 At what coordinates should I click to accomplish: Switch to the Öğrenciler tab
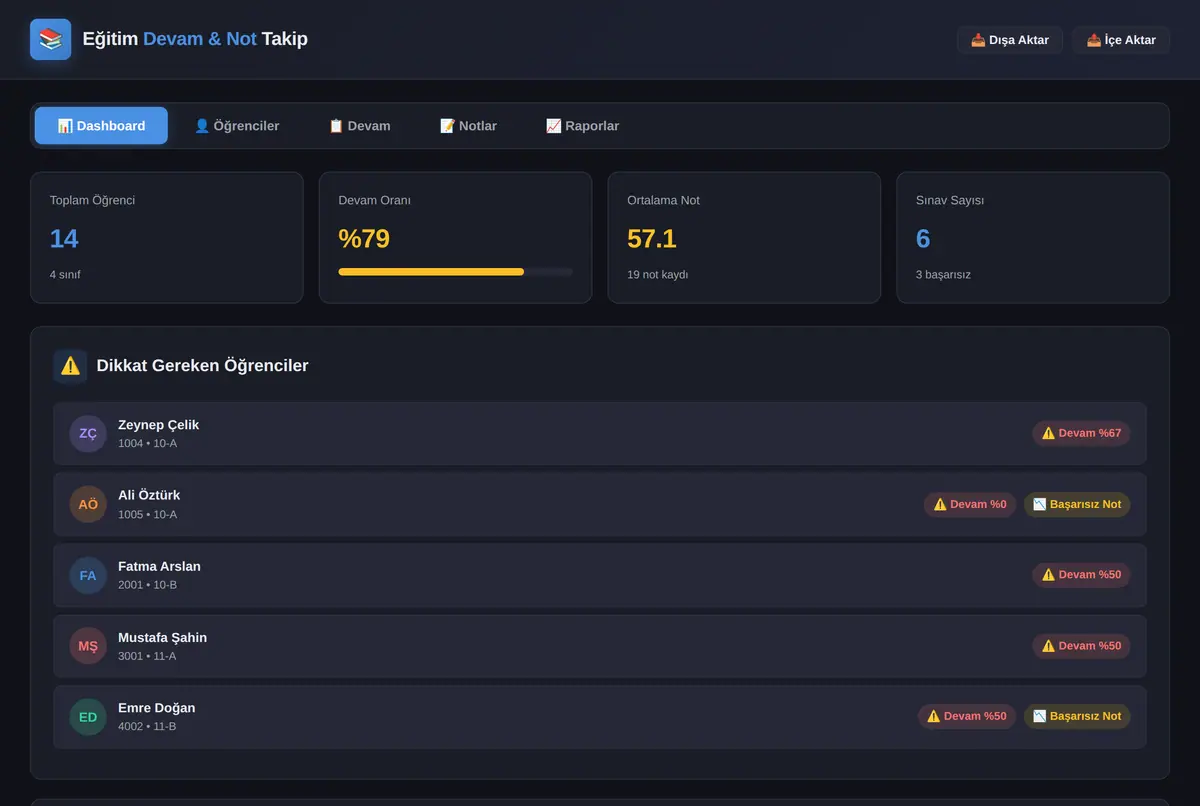click(237, 126)
